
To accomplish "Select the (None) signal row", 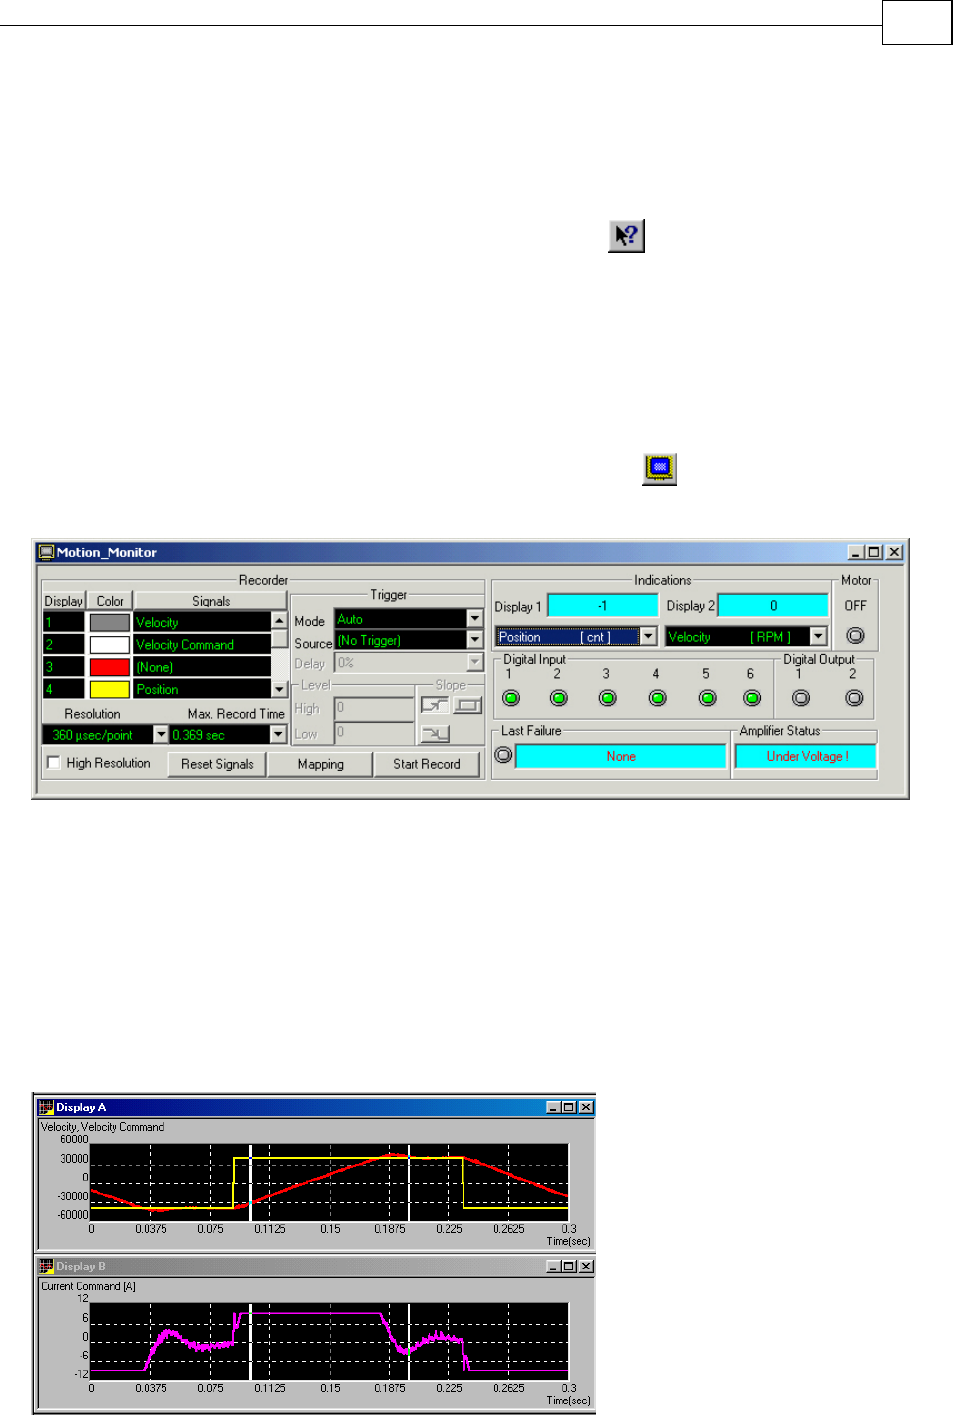I will 203,667.
